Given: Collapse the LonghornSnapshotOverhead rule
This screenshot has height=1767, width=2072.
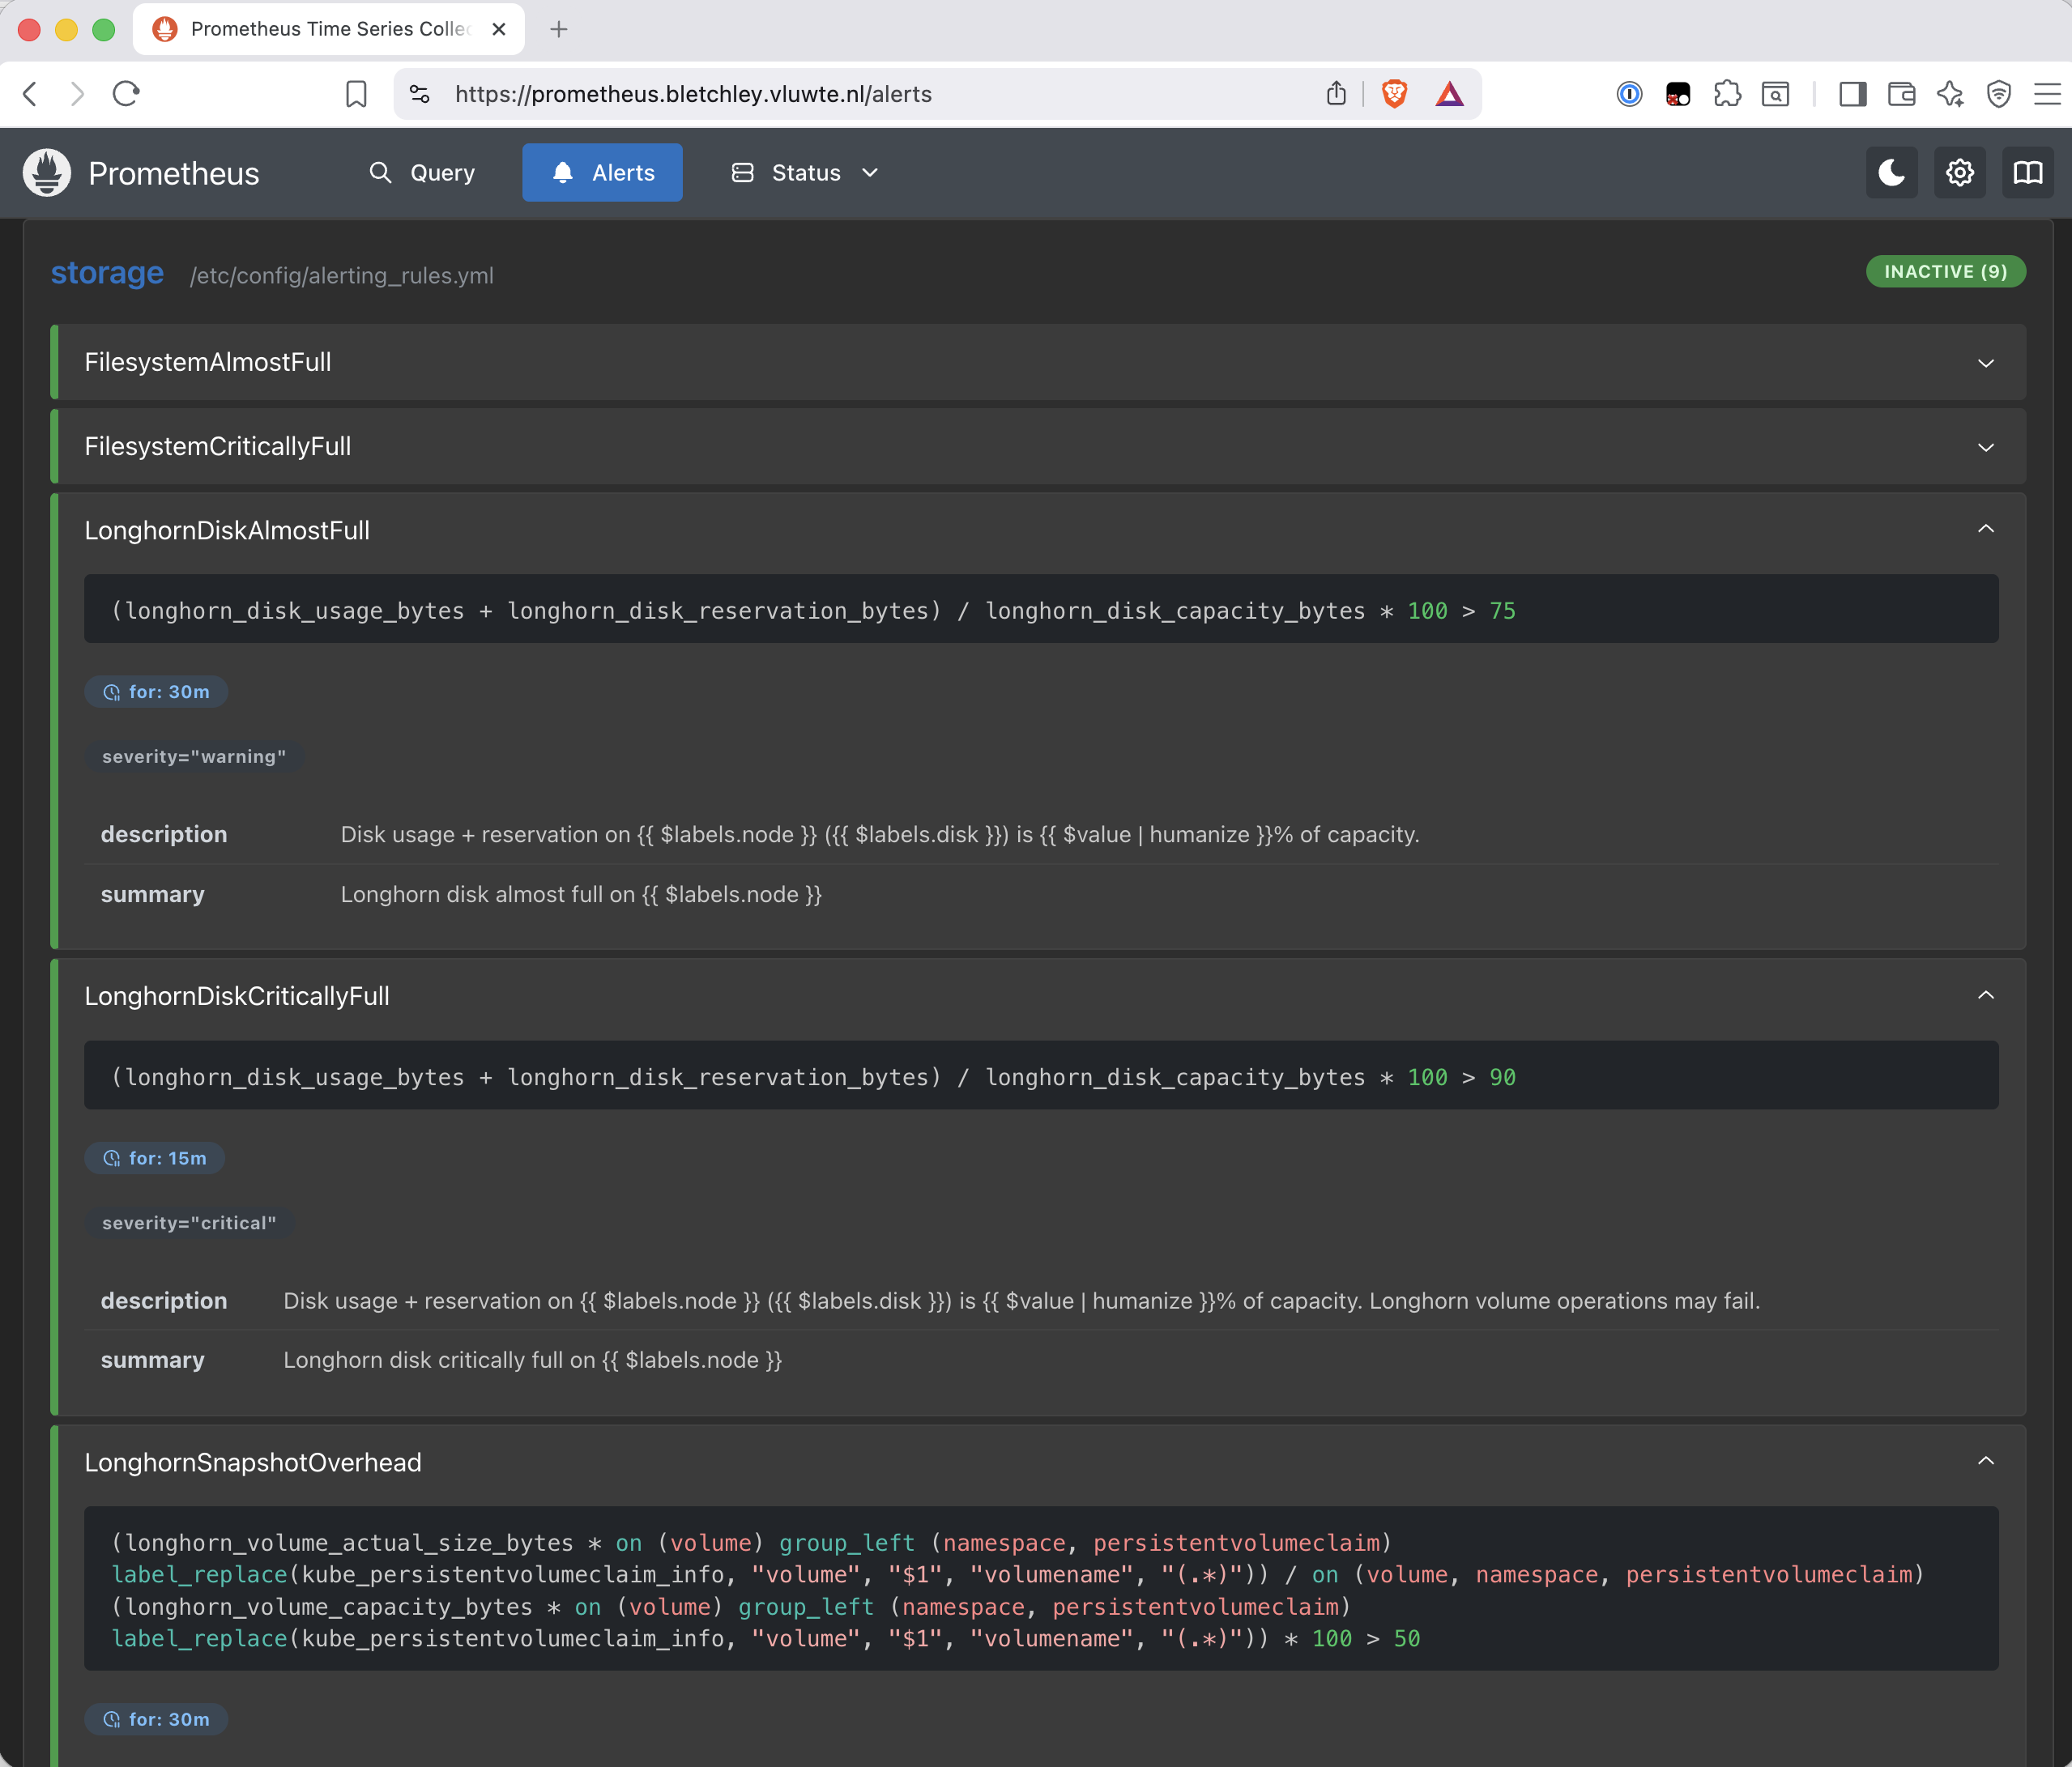Looking at the screenshot, I should (x=1985, y=1461).
